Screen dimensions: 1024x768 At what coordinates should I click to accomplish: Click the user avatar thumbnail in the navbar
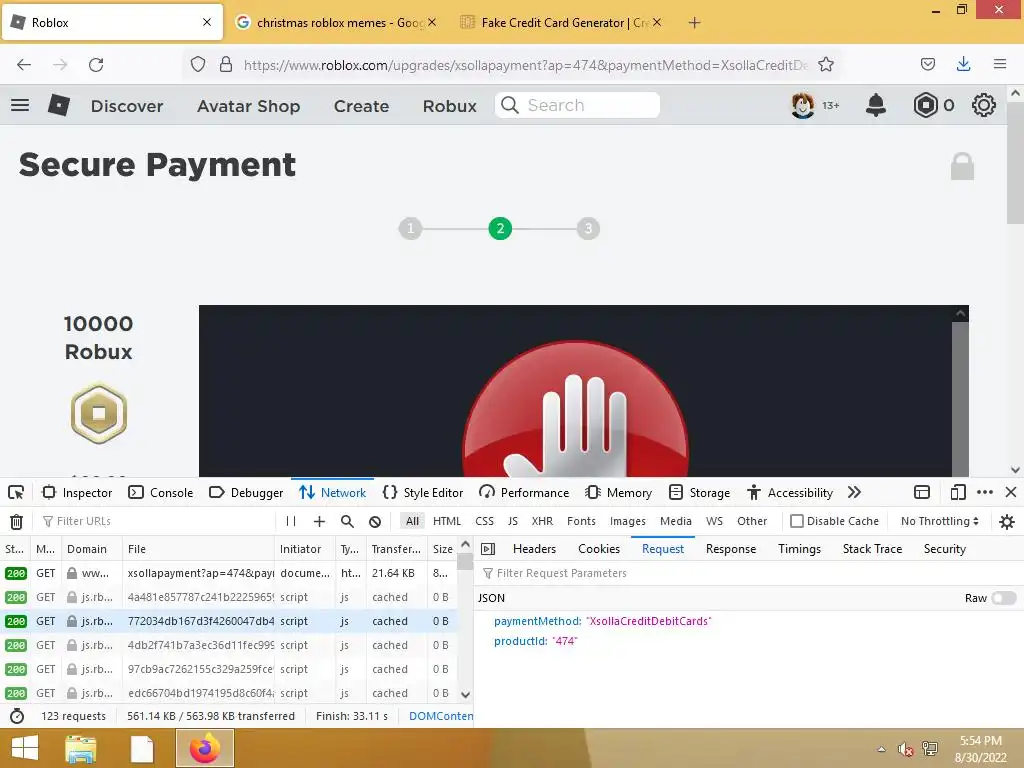[803, 105]
